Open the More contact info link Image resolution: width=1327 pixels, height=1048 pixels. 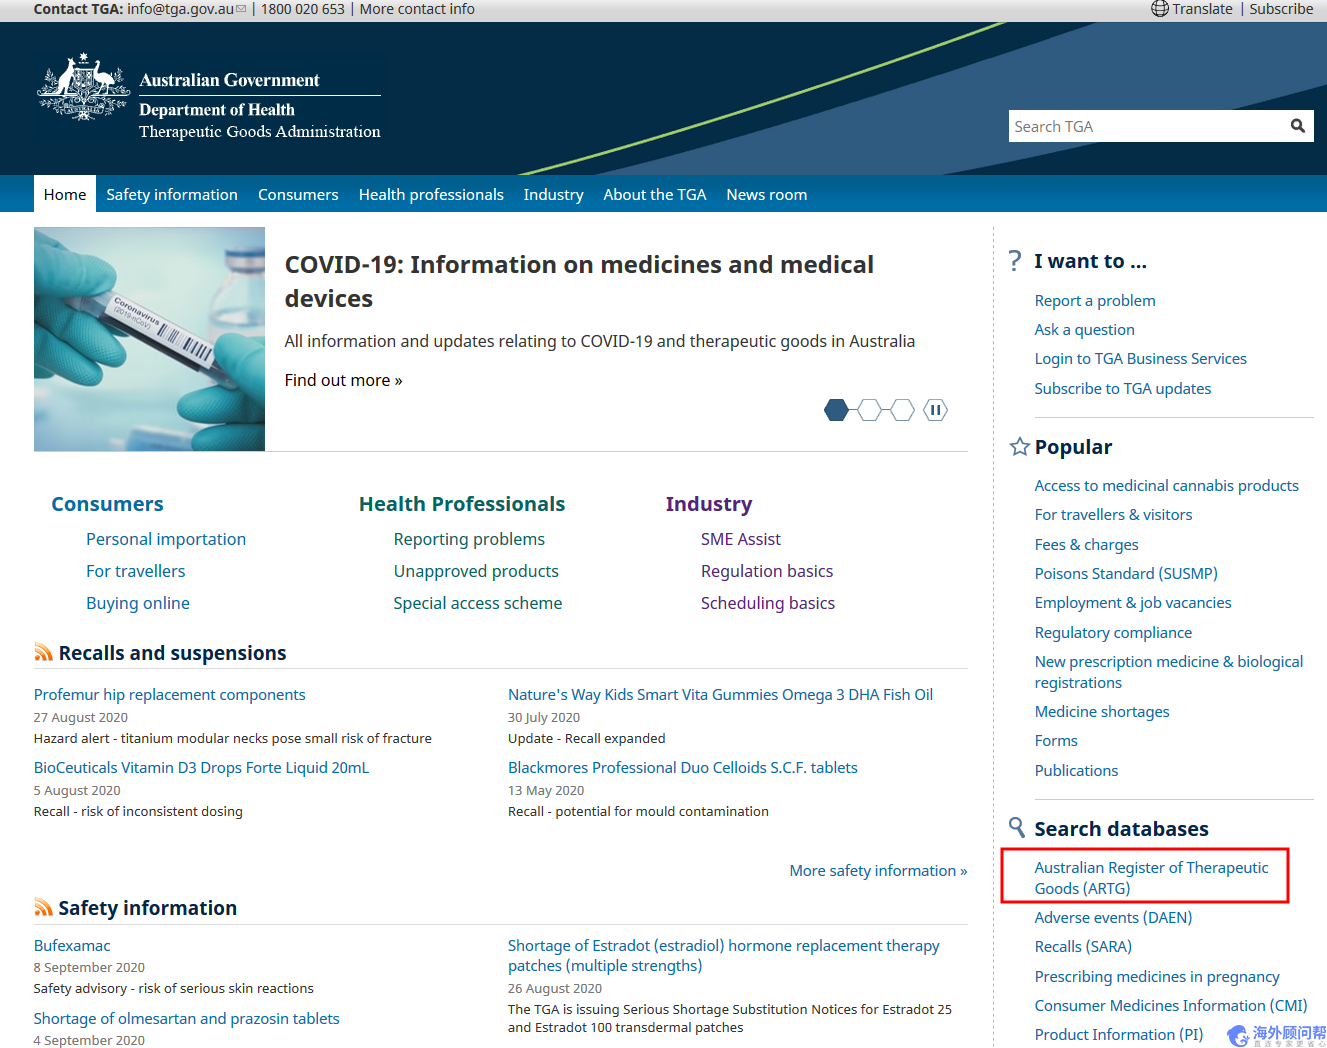click(x=417, y=9)
